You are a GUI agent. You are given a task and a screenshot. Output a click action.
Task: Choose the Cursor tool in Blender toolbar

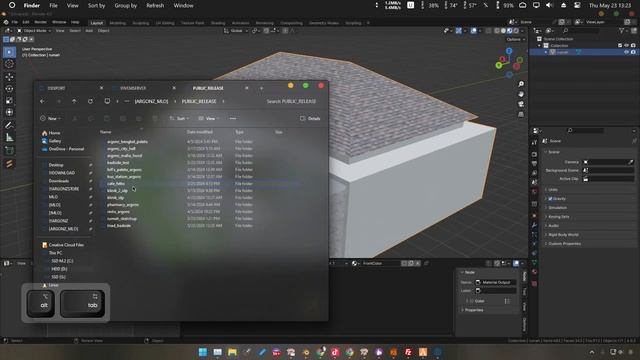9,64
